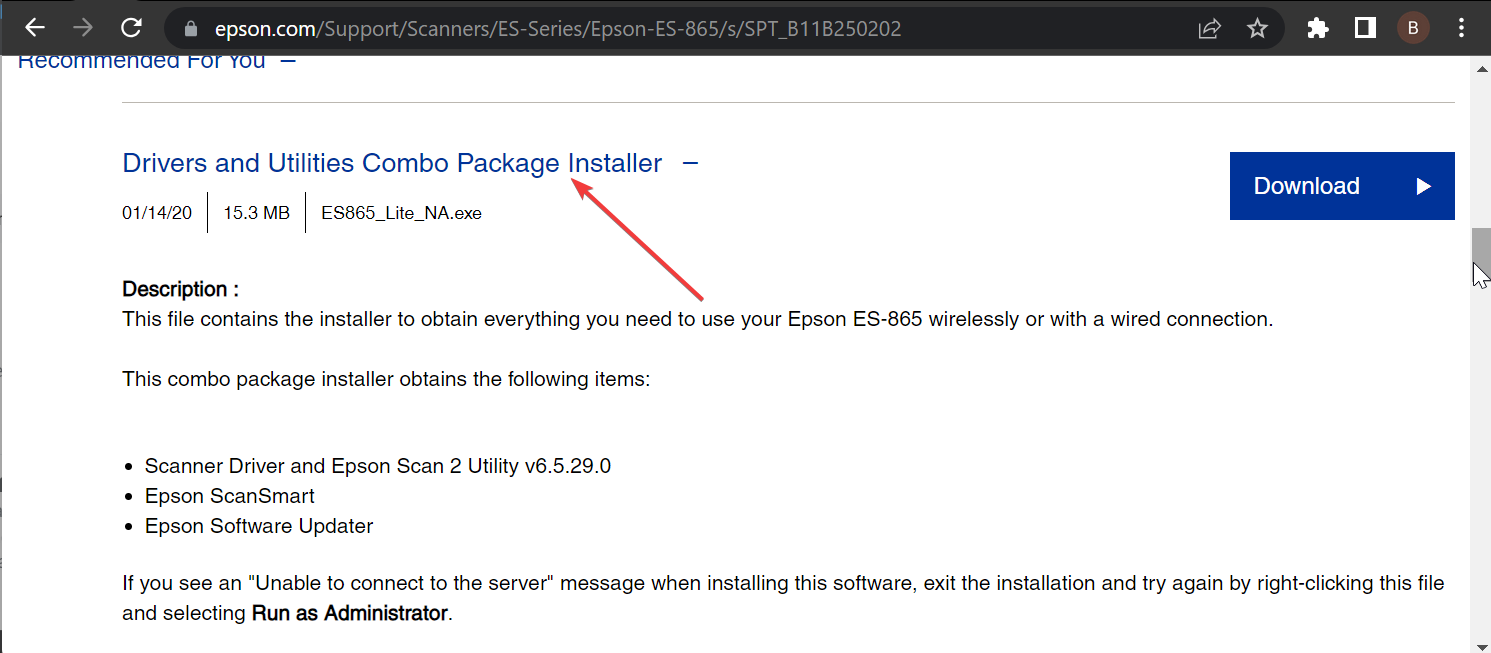The height and width of the screenshot is (653, 1491).
Task: Click the play arrow on Download button
Action: coord(1424,186)
